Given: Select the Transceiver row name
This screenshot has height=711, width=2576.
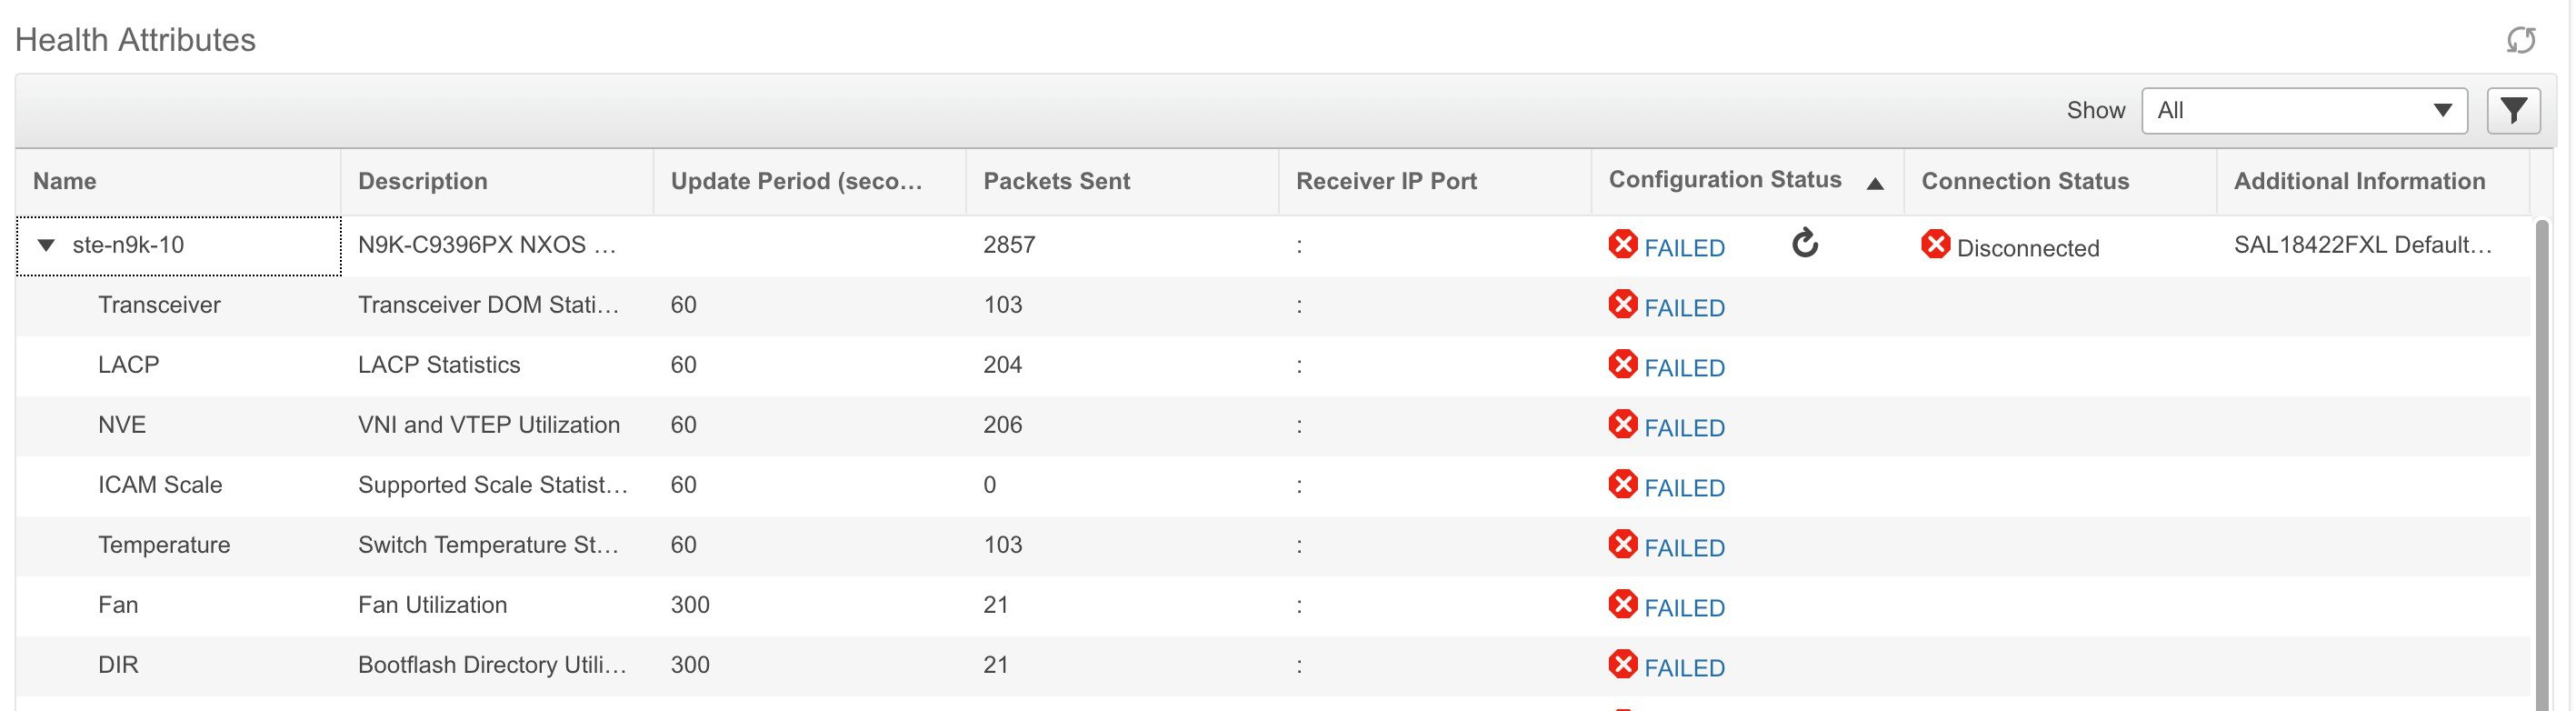Looking at the screenshot, I should point(159,305).
